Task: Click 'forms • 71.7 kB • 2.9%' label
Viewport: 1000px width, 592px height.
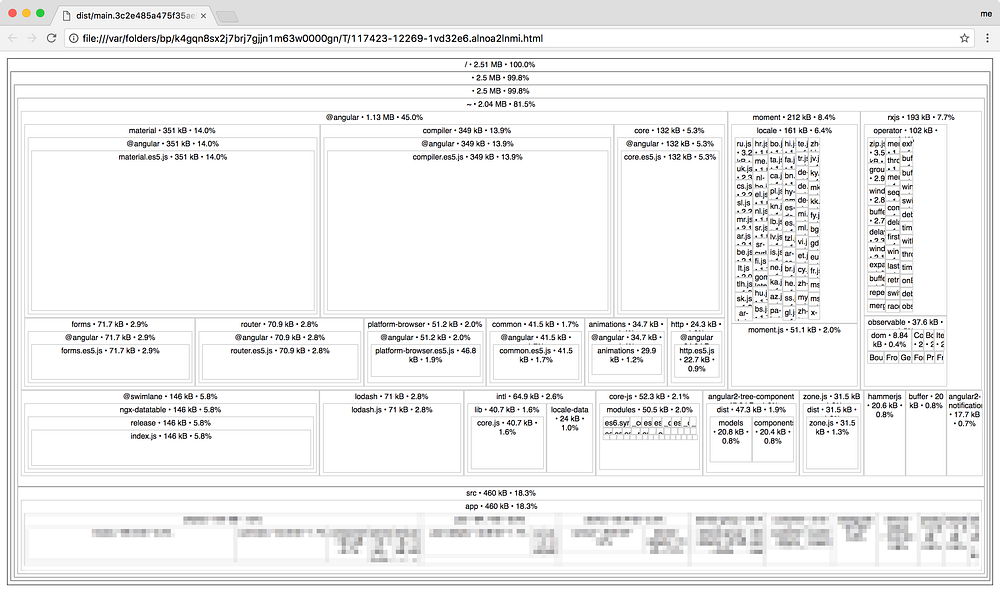Action: point(109,324)
